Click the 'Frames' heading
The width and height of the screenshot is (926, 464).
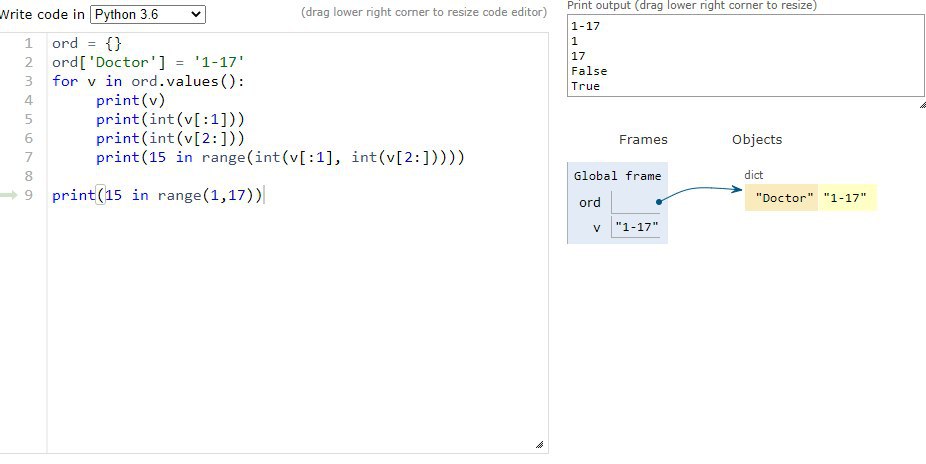pos(643,140)
